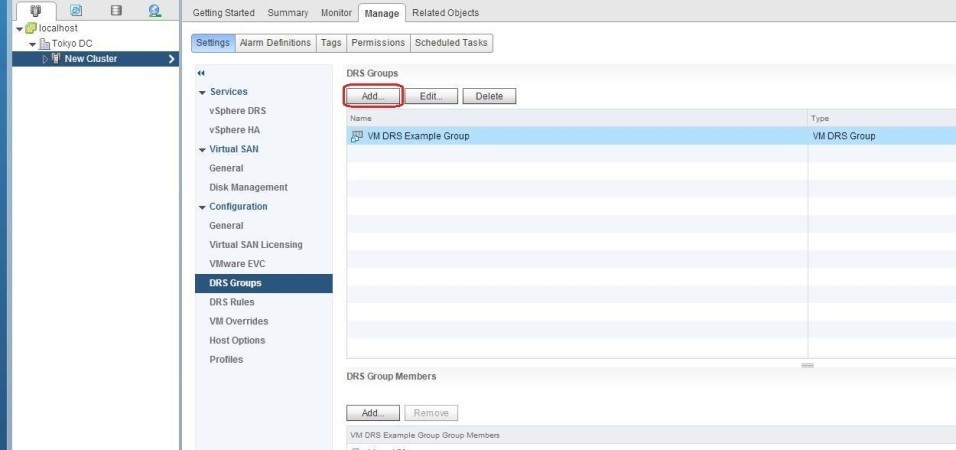Screen dimensions: 956x450
Task: Open the Scheduled Tasks sub-tab
Action: tap(451, 43)
